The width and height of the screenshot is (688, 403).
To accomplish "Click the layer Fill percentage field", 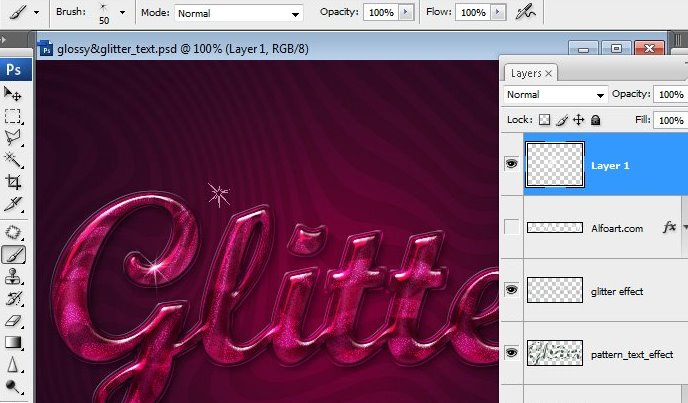I will pos(669,120).
